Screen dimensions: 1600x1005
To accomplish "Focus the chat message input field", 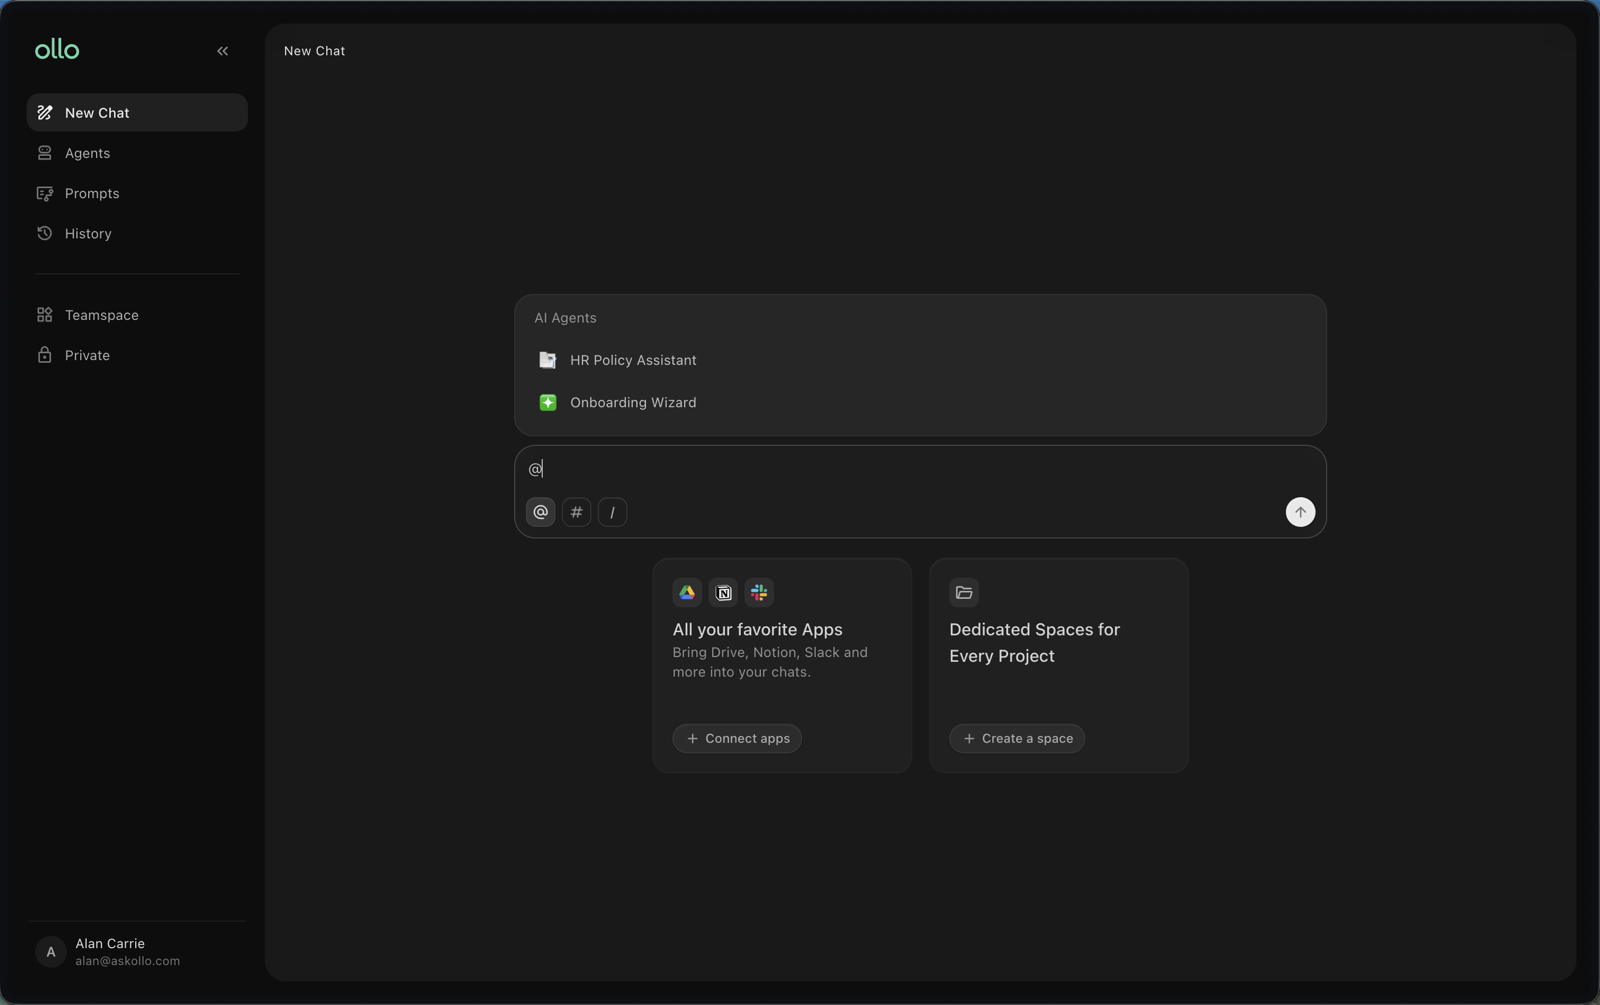I will tap(920, 469).
